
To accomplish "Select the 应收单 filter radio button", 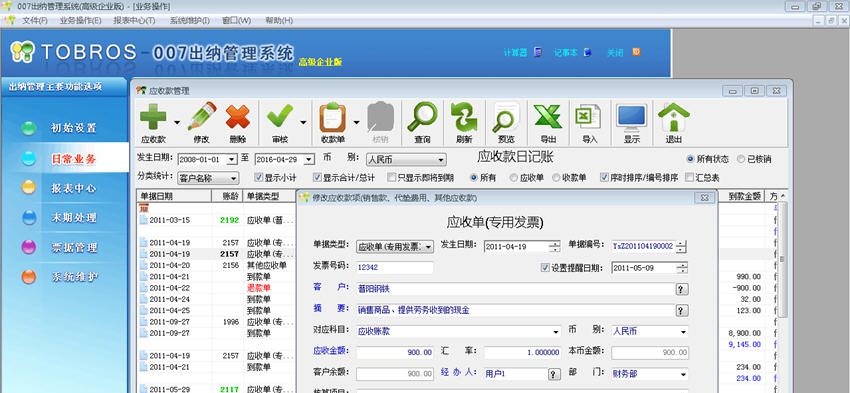I will [x=513, y=177].
